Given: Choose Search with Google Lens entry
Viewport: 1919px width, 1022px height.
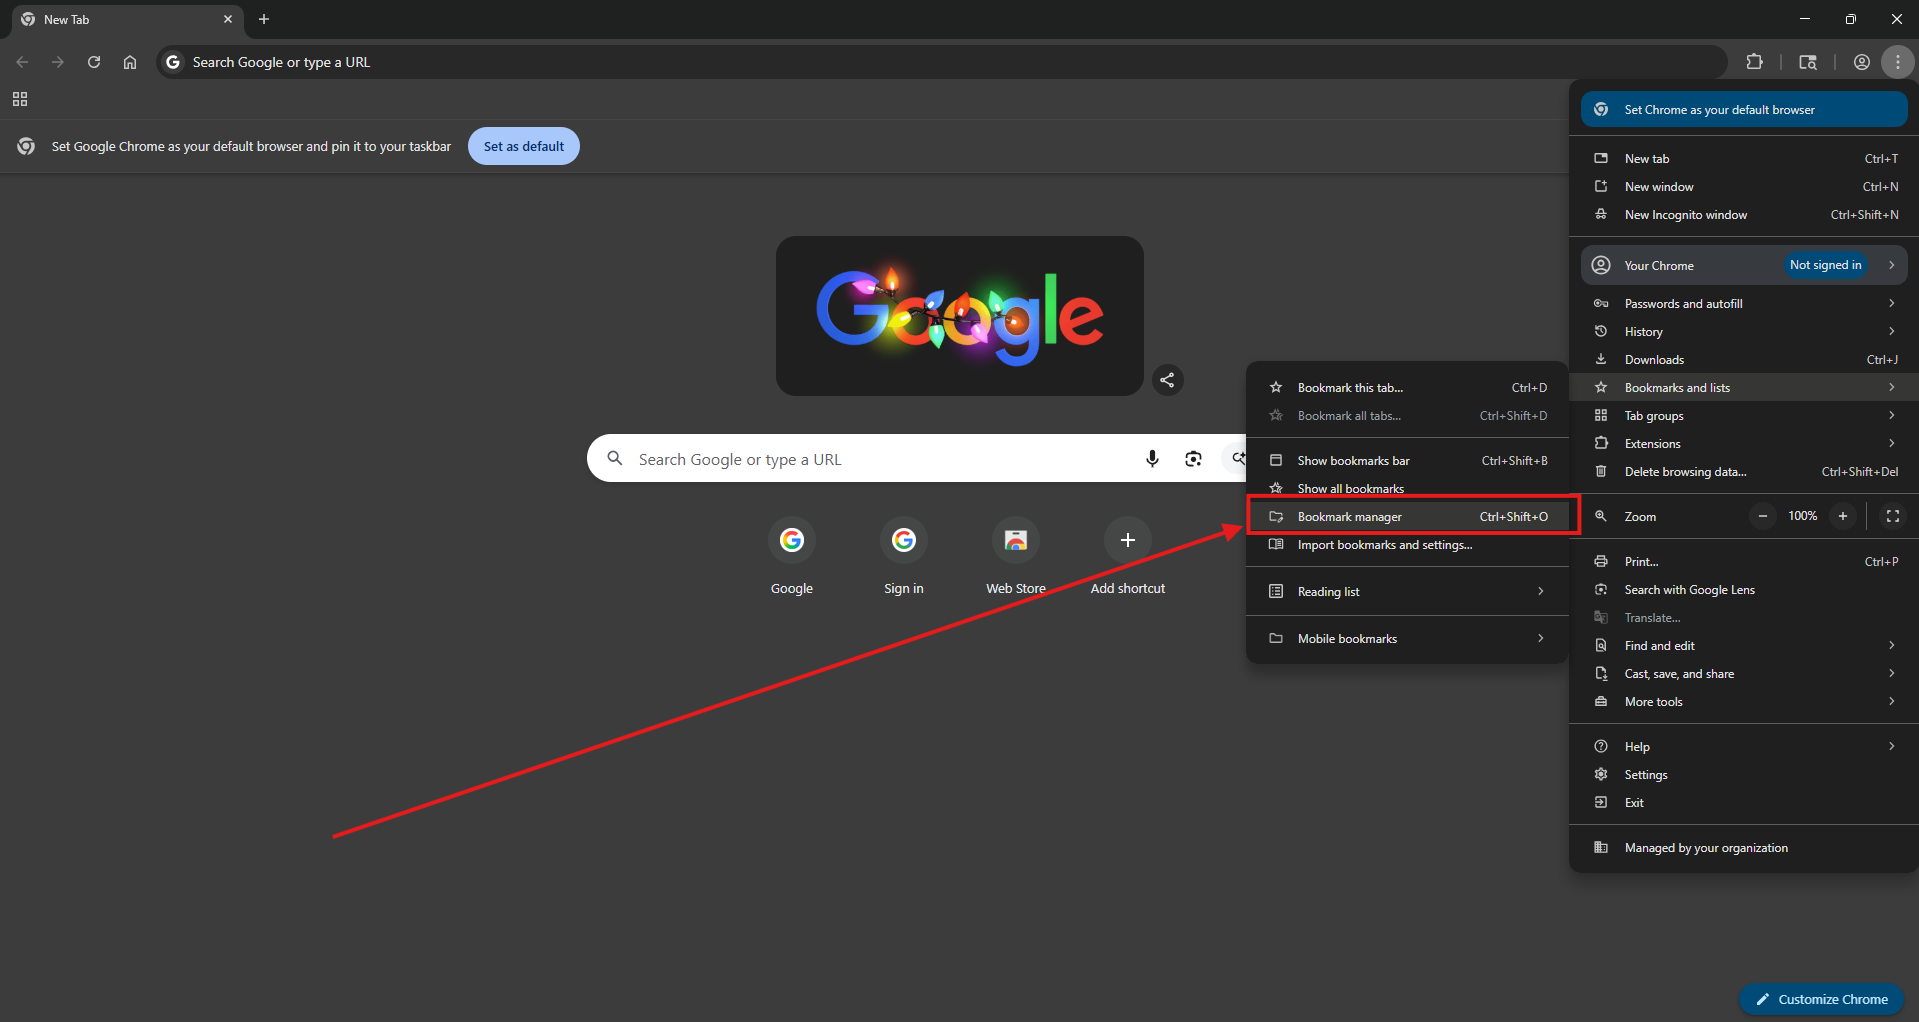Looking at the screenshot, I should pos(1744,589).
